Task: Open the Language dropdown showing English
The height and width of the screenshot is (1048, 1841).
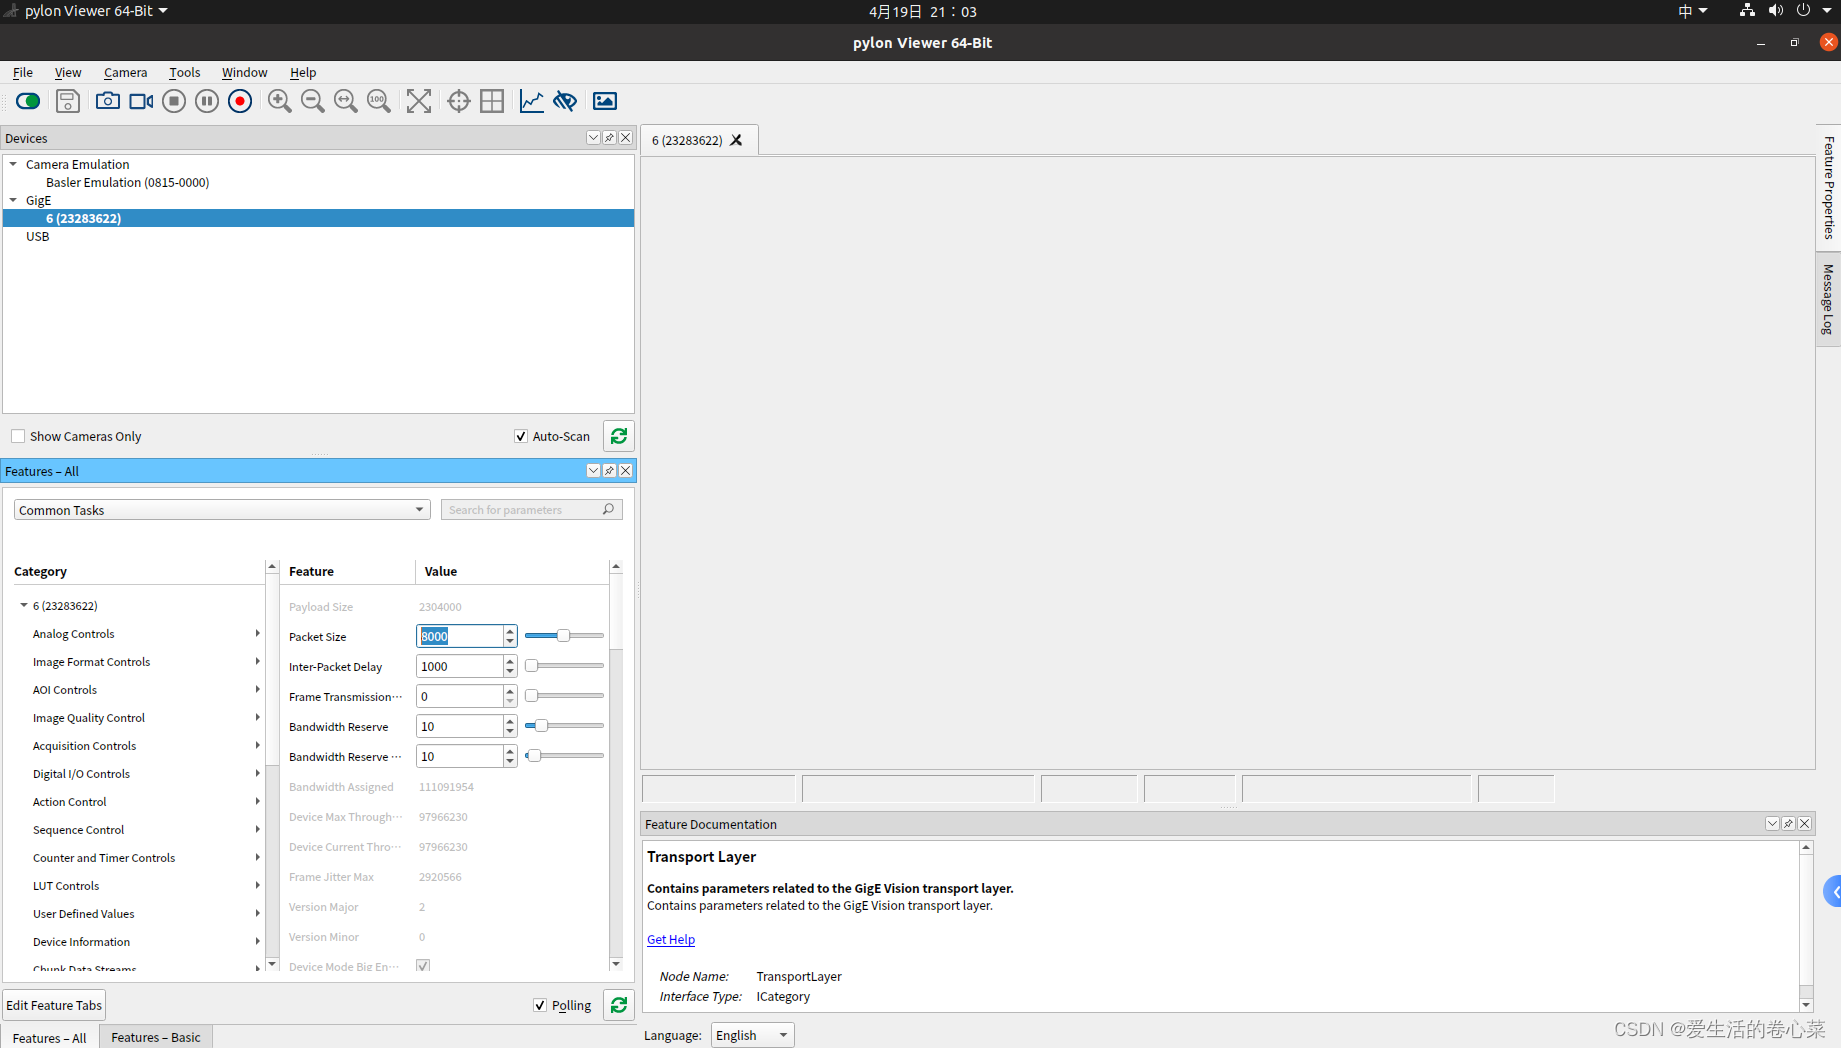Action: tap(753, 1035)
